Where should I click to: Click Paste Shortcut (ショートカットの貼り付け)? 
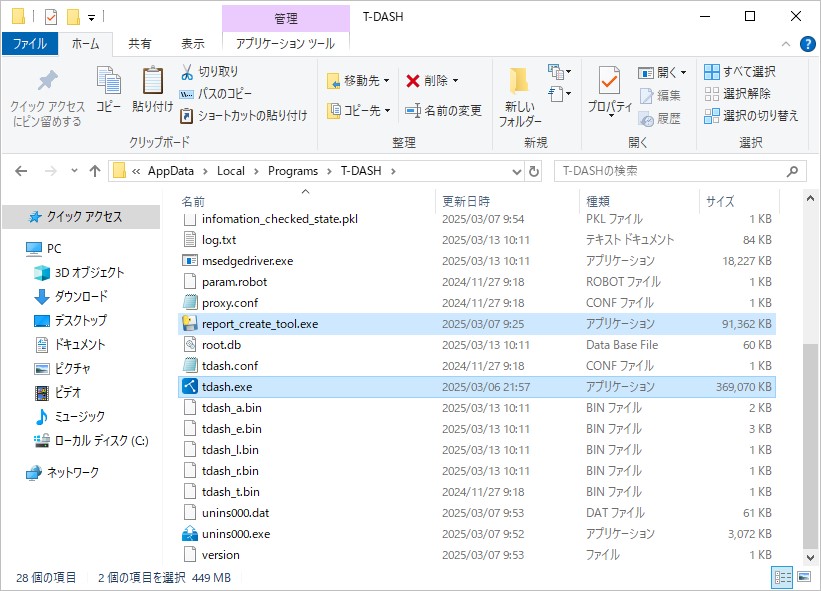[243, 115]
